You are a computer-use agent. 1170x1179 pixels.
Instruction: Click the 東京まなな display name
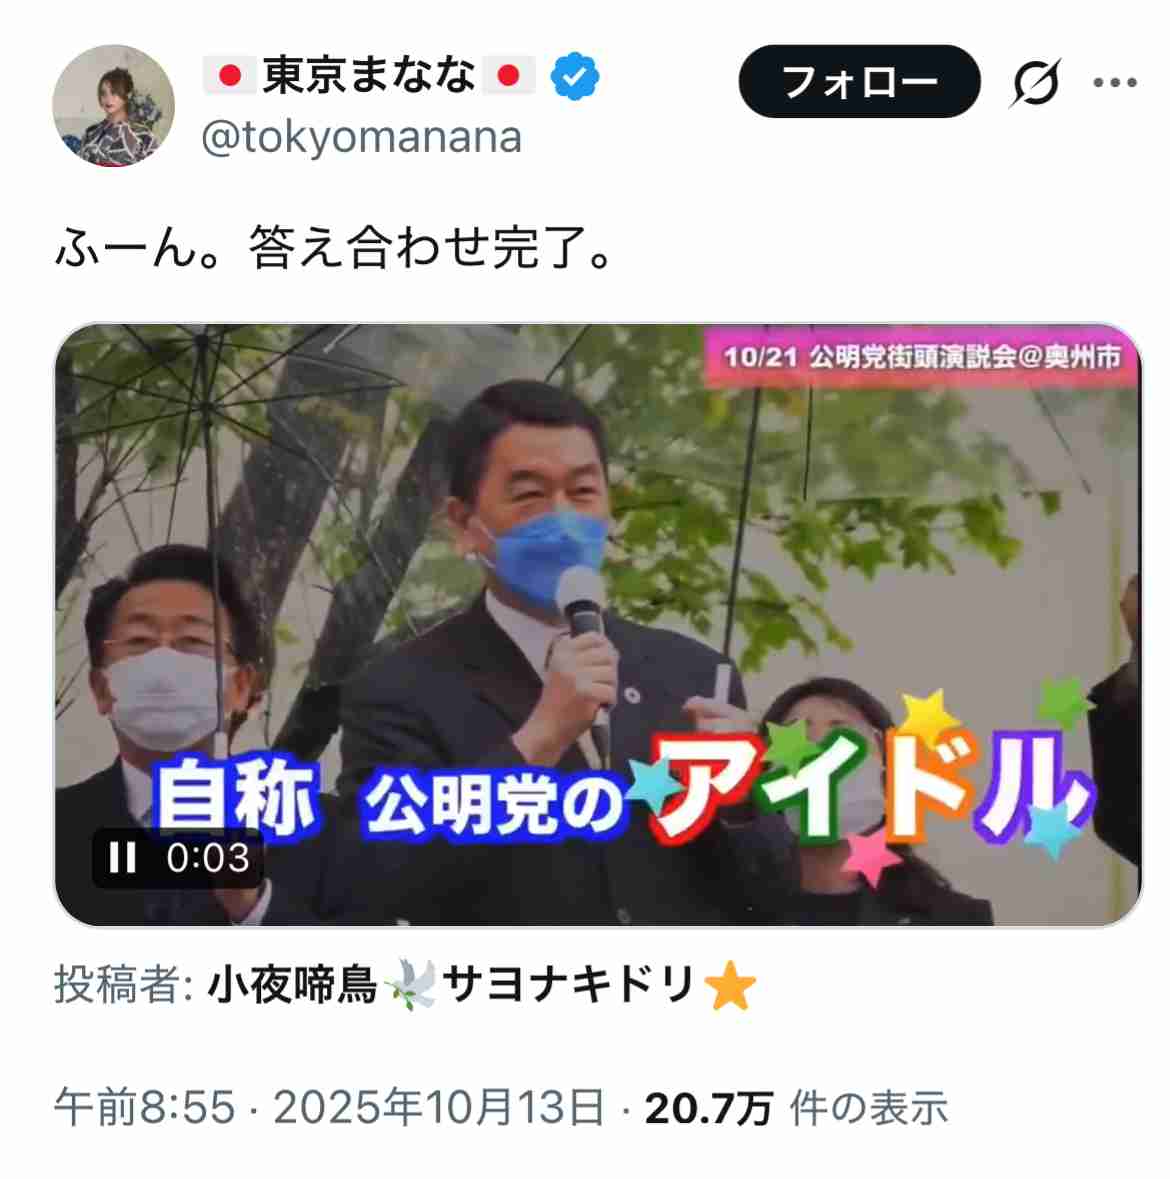point(368,75)
